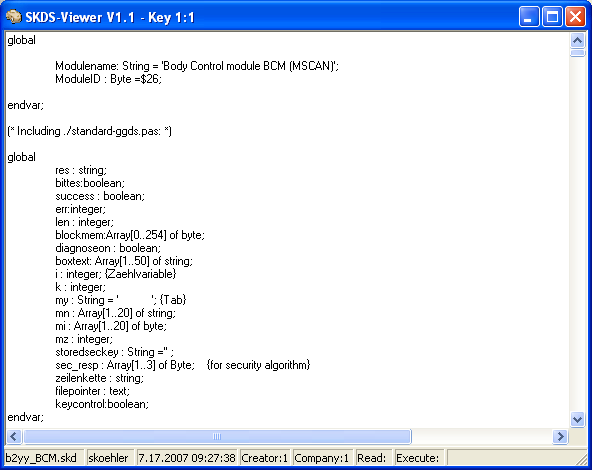Screen dimensions: 592x470
Task: Click the vertical scrollbar thumb near top
Action: tap(577, 53)
